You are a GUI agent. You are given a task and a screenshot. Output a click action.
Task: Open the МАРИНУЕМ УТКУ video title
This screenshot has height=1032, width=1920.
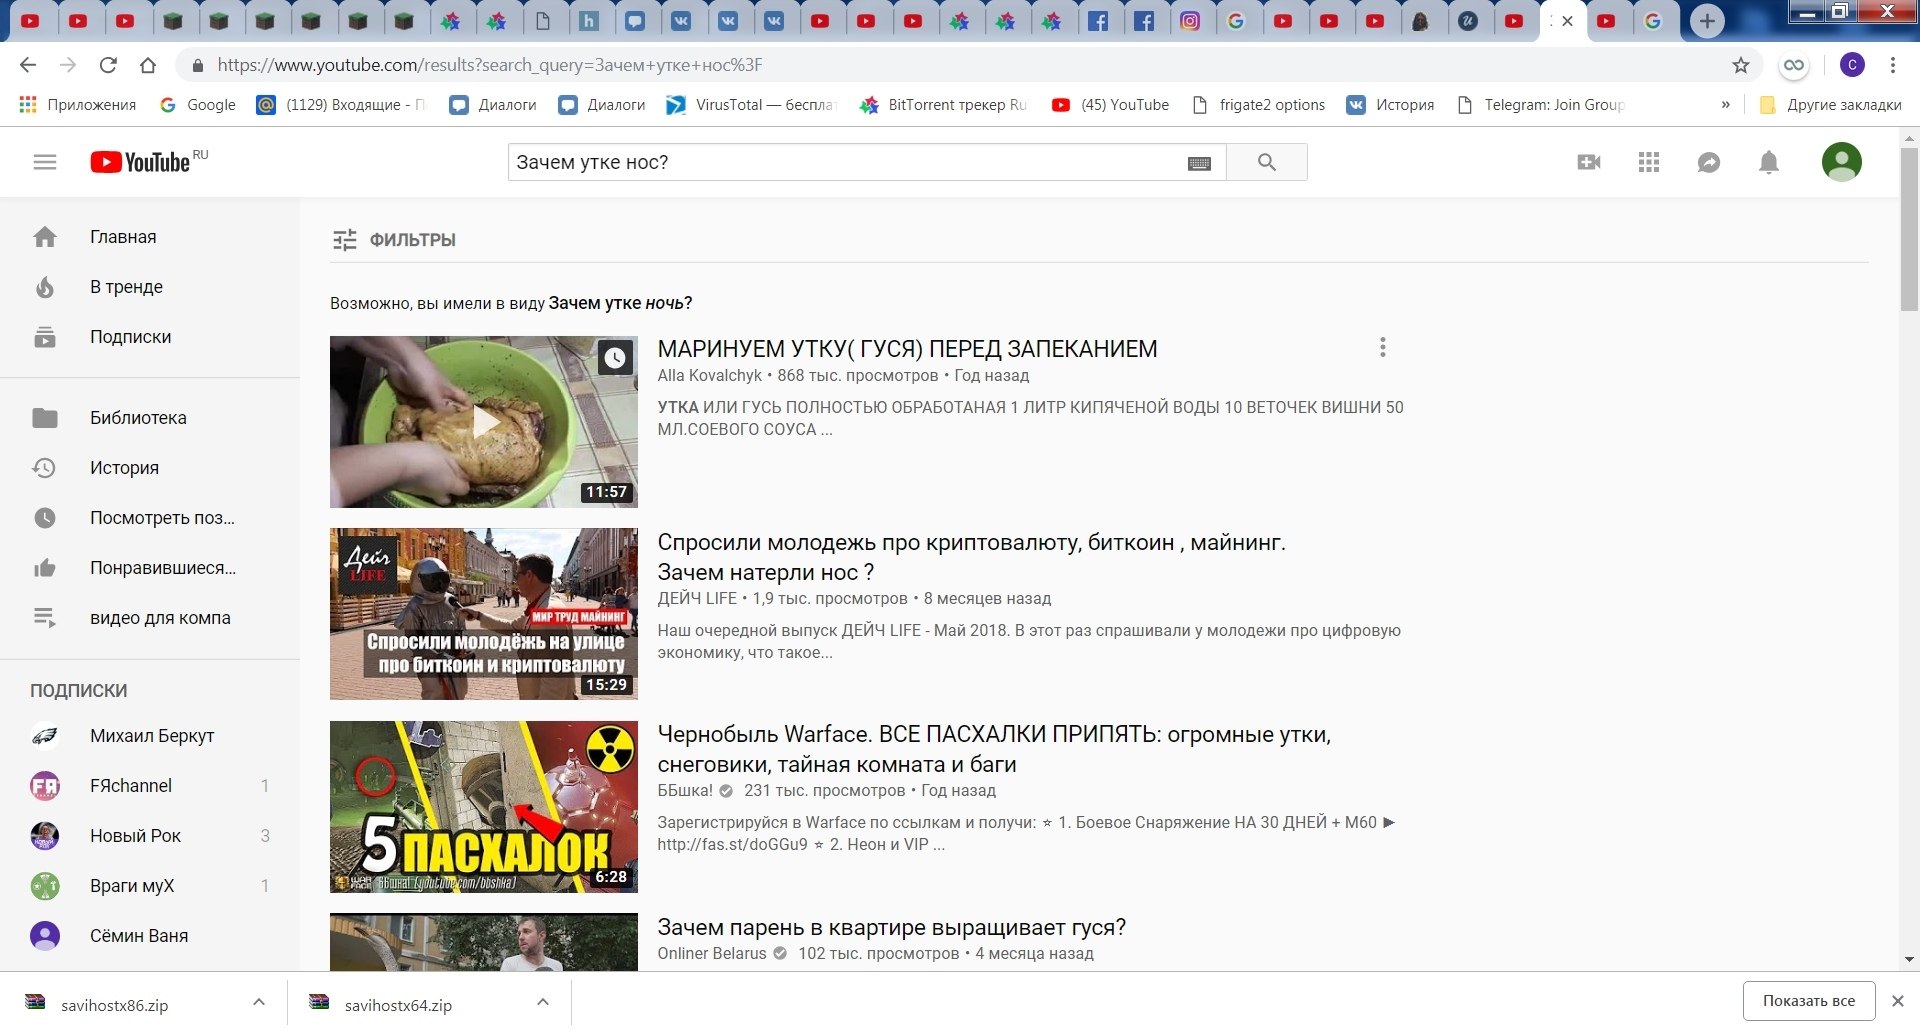coord(907,349)
